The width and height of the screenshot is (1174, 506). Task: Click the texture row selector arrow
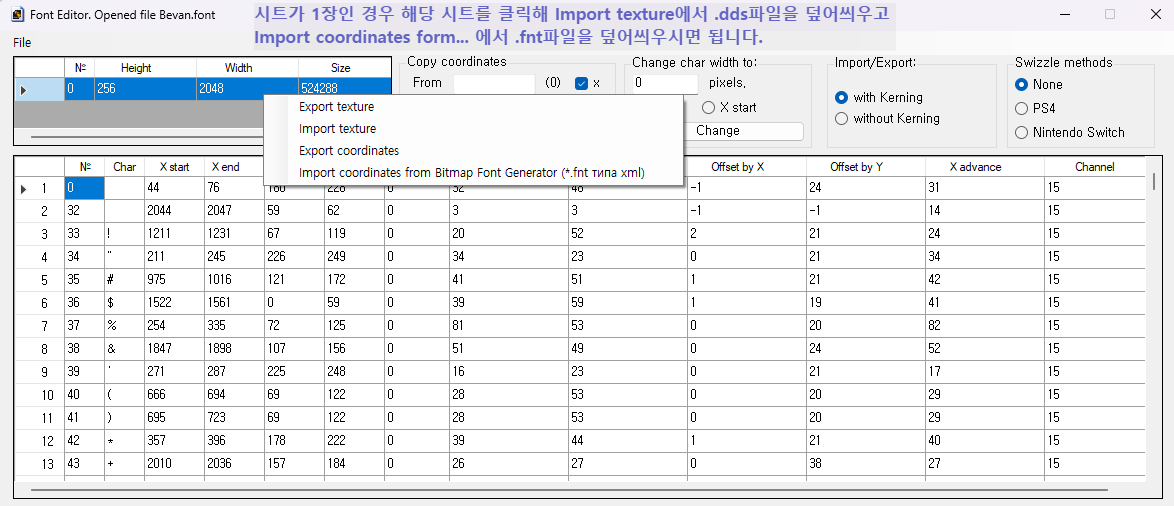click(23, 90)
